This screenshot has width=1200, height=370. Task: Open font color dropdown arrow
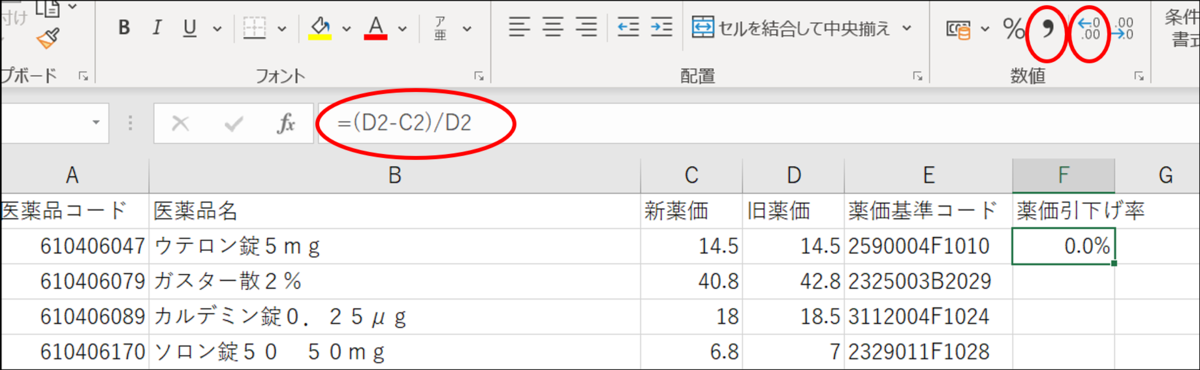[403, 28]
